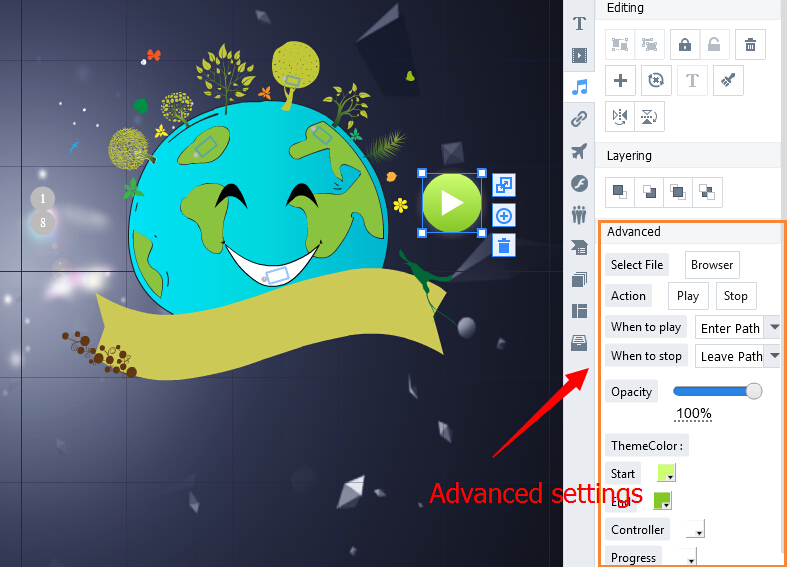Click the smiling Earth image on canvas
This screenshot has height=567, width=790.
click(x=257, y=207)
